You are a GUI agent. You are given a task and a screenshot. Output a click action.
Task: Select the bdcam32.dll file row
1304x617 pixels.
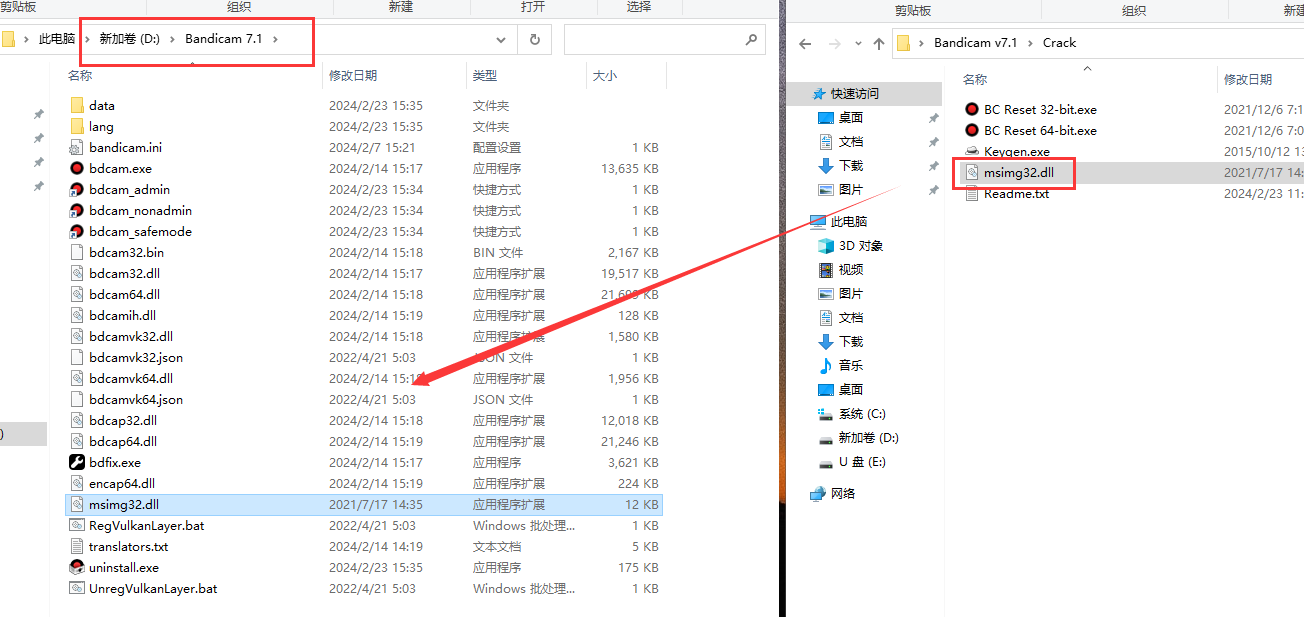364,273
